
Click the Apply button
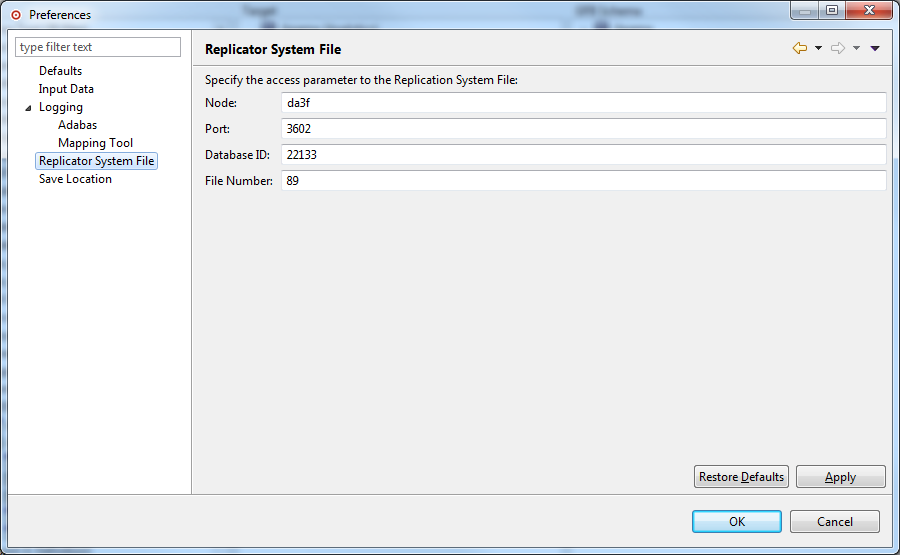pos(840,477)
